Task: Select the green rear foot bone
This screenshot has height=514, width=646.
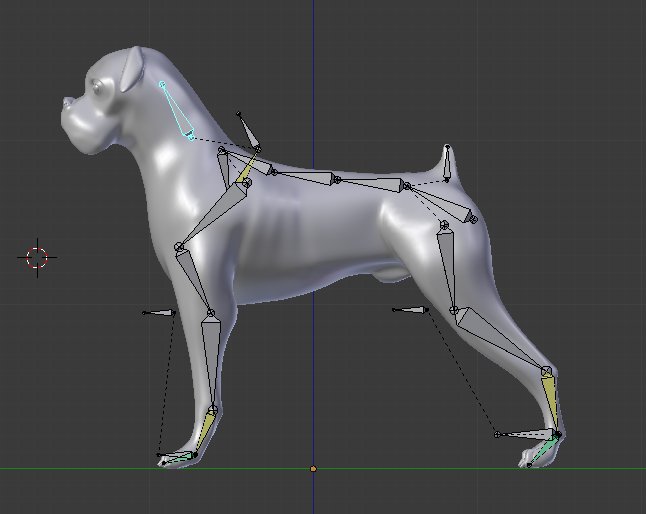Action: pyautogui.click(x=543, y=450)
